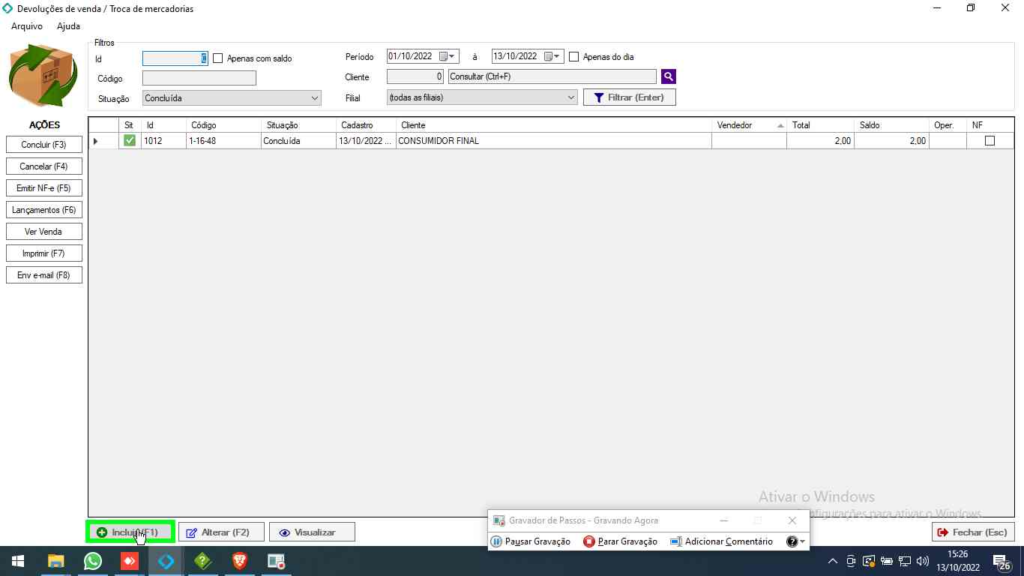Open the Ajuda menu
This screenshot has height=576, width=1024.
[69, 26]
